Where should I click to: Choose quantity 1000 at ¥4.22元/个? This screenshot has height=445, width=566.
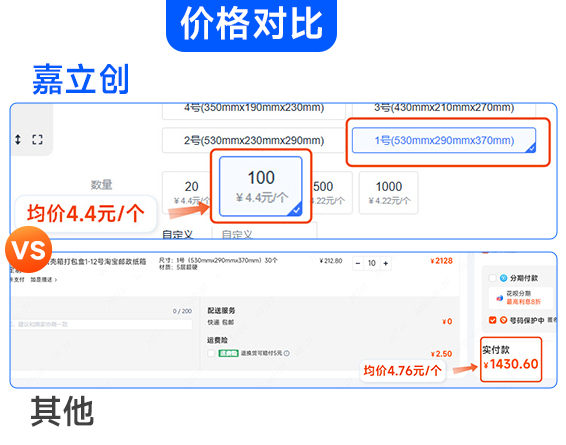pos(389,193)
